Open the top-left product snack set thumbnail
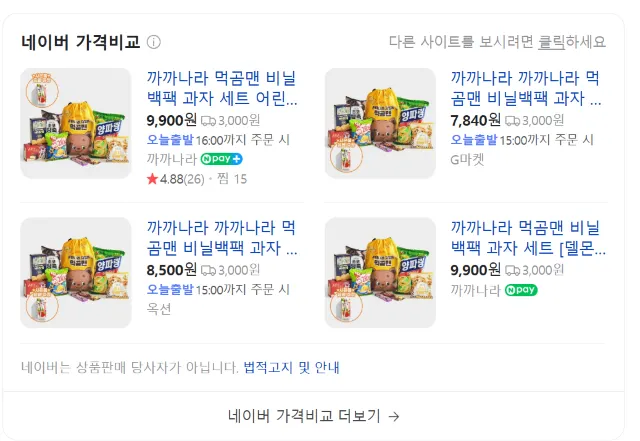This screenshot has width=640, height=441. [76, 123]
